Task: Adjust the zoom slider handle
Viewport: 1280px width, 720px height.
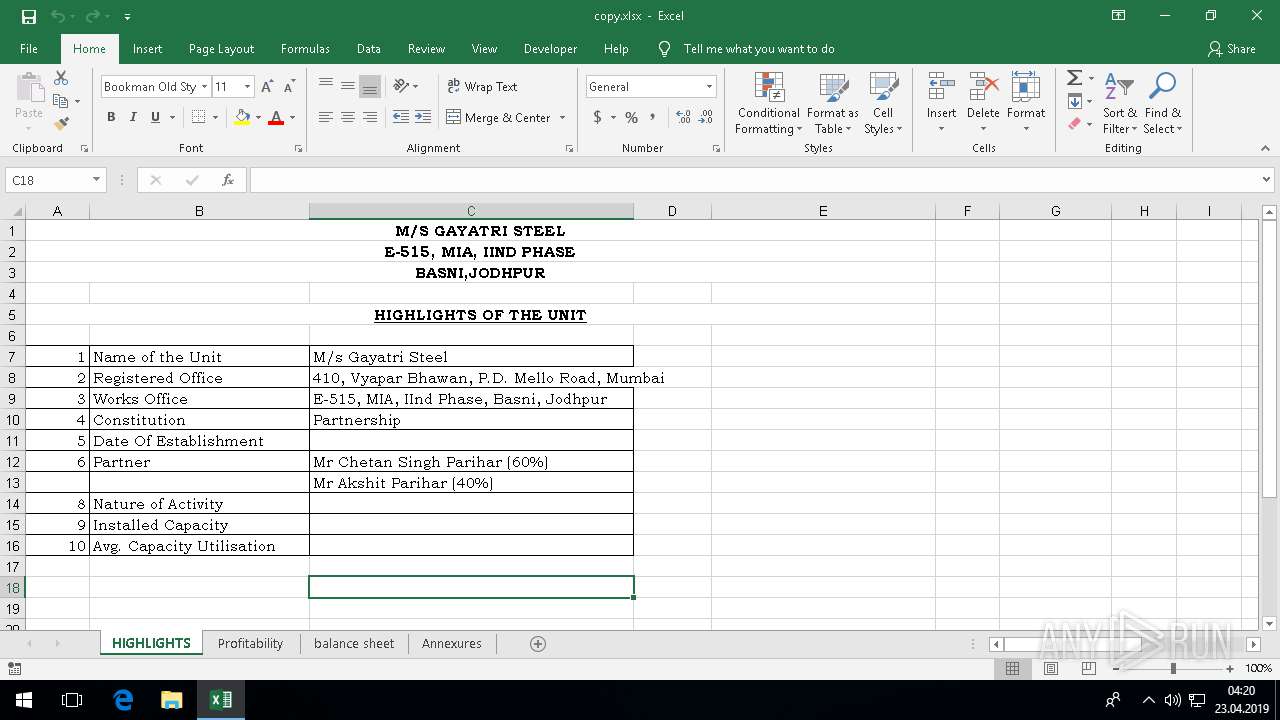Action: 1173,668
